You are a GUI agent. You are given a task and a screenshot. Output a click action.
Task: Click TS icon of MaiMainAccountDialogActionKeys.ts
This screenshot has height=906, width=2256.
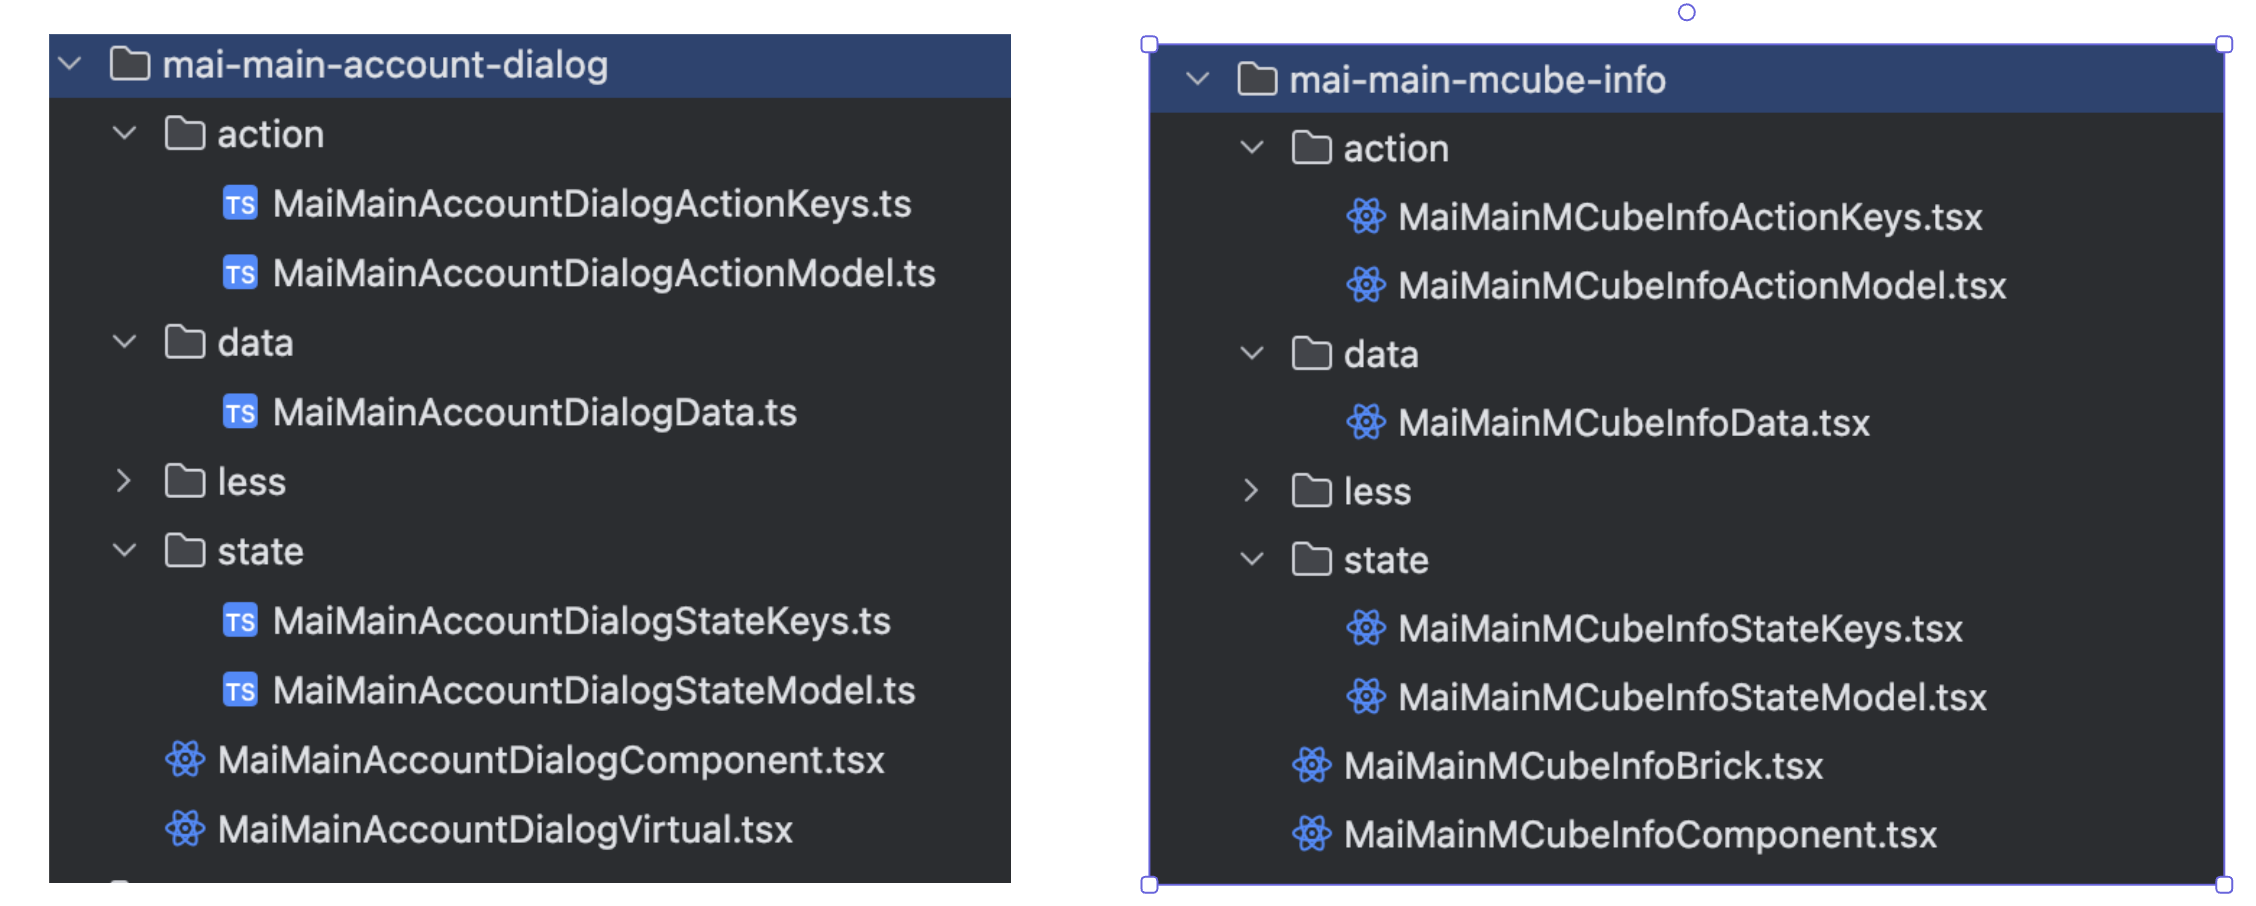click(x=240, y=204)
